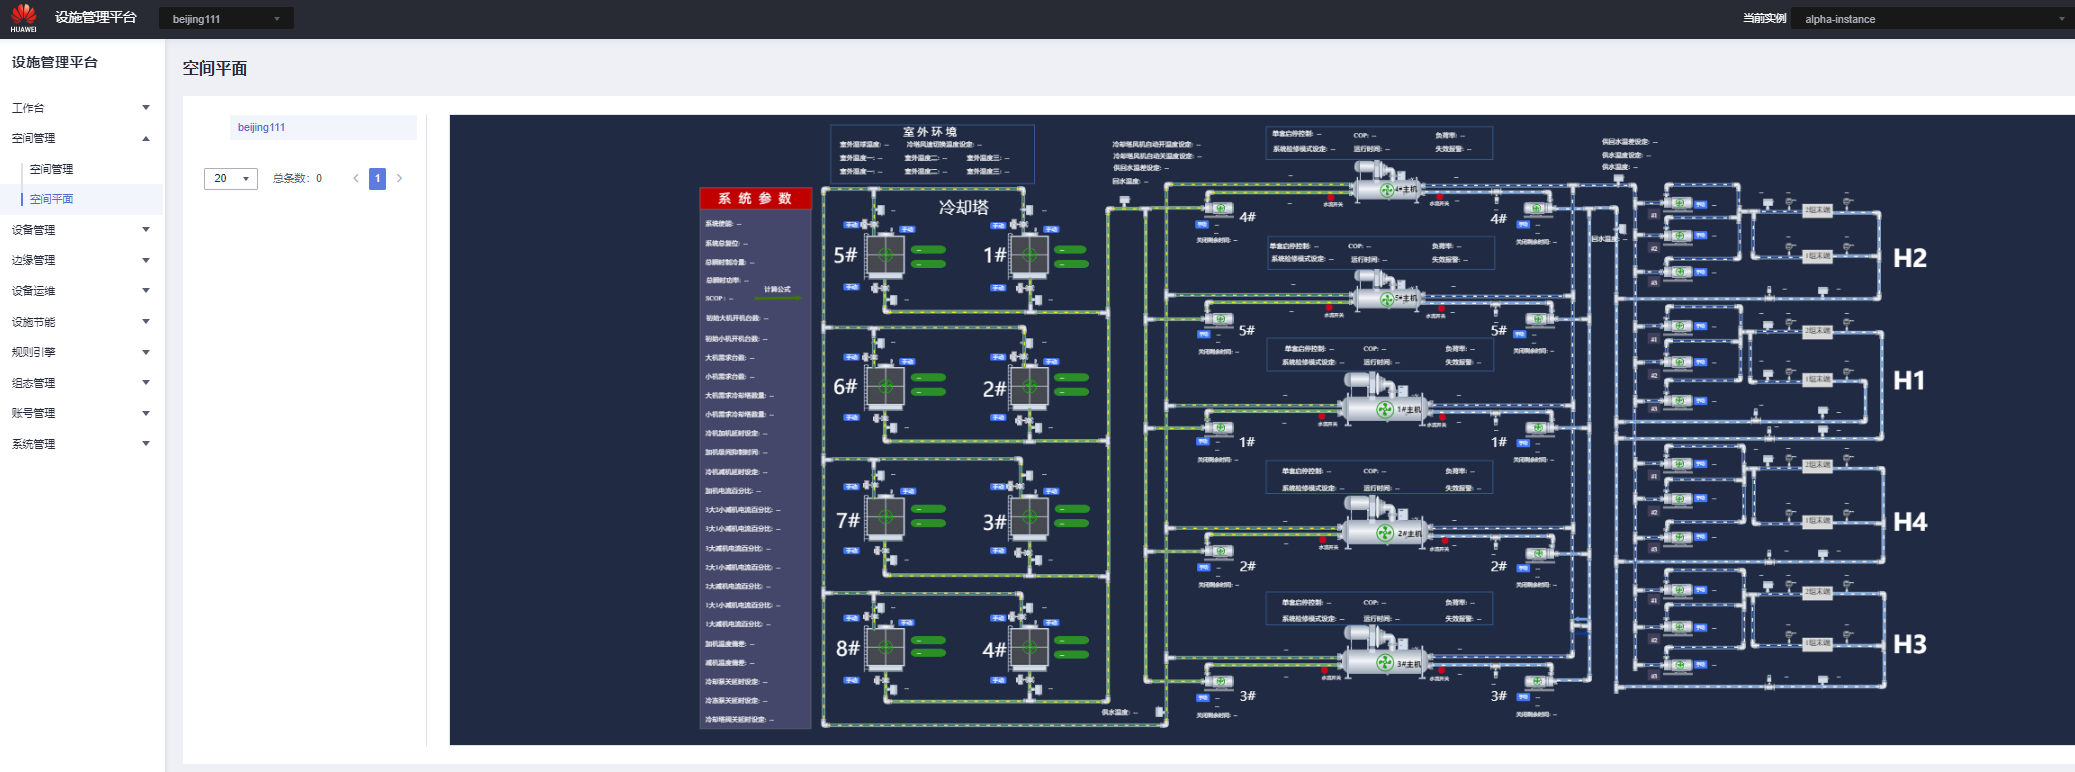Click the right 4# chilled water pump

click(x=1537, y=209)
